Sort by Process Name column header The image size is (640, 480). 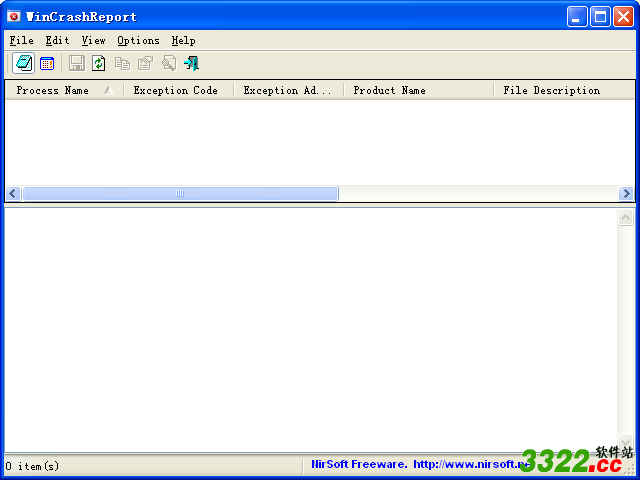(53, 90)
